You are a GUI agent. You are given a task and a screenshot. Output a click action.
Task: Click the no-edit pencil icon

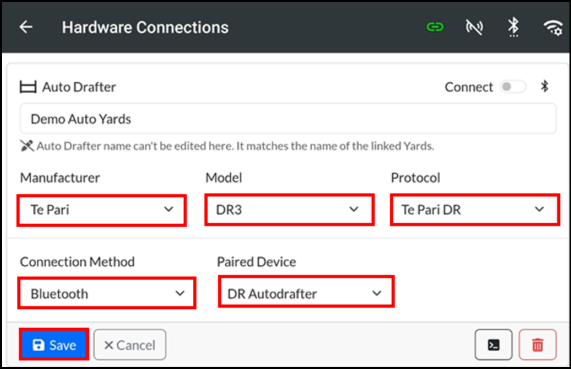click(27, 146)
